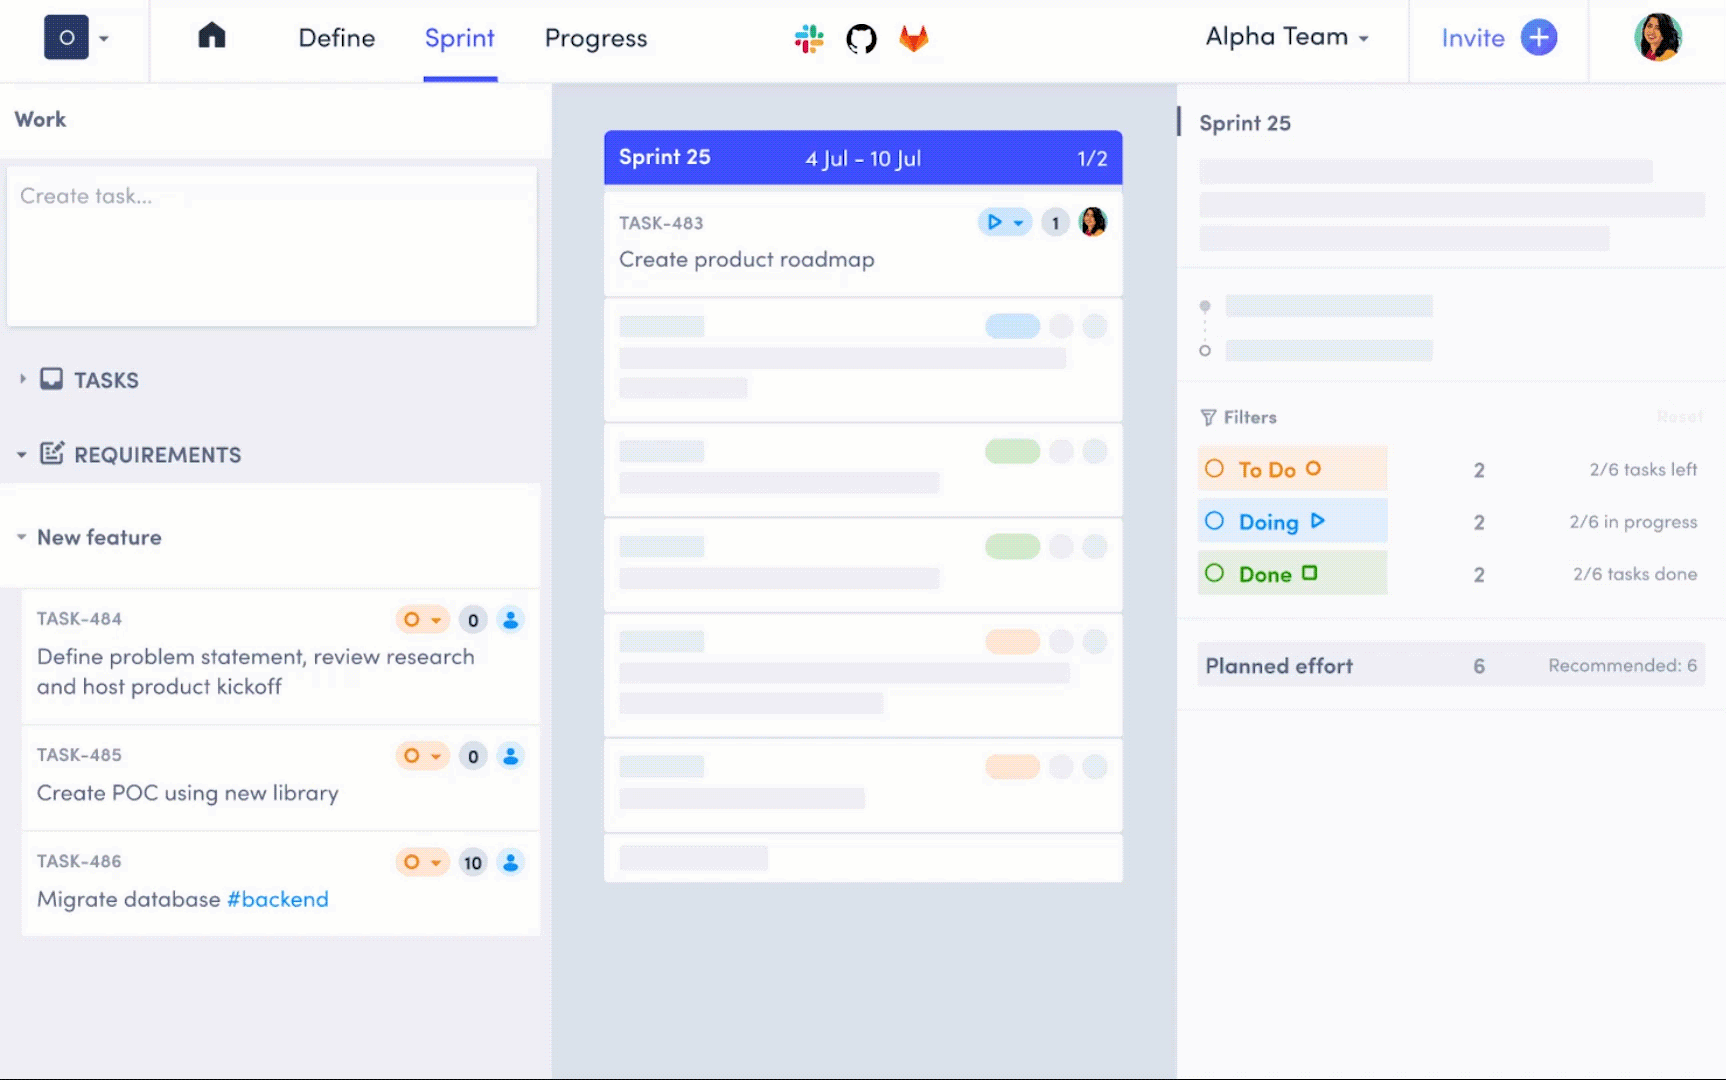1726x1080 pixels.
Task: Click your profile avatar in the top-right
Action: [x=1659, y=37]
